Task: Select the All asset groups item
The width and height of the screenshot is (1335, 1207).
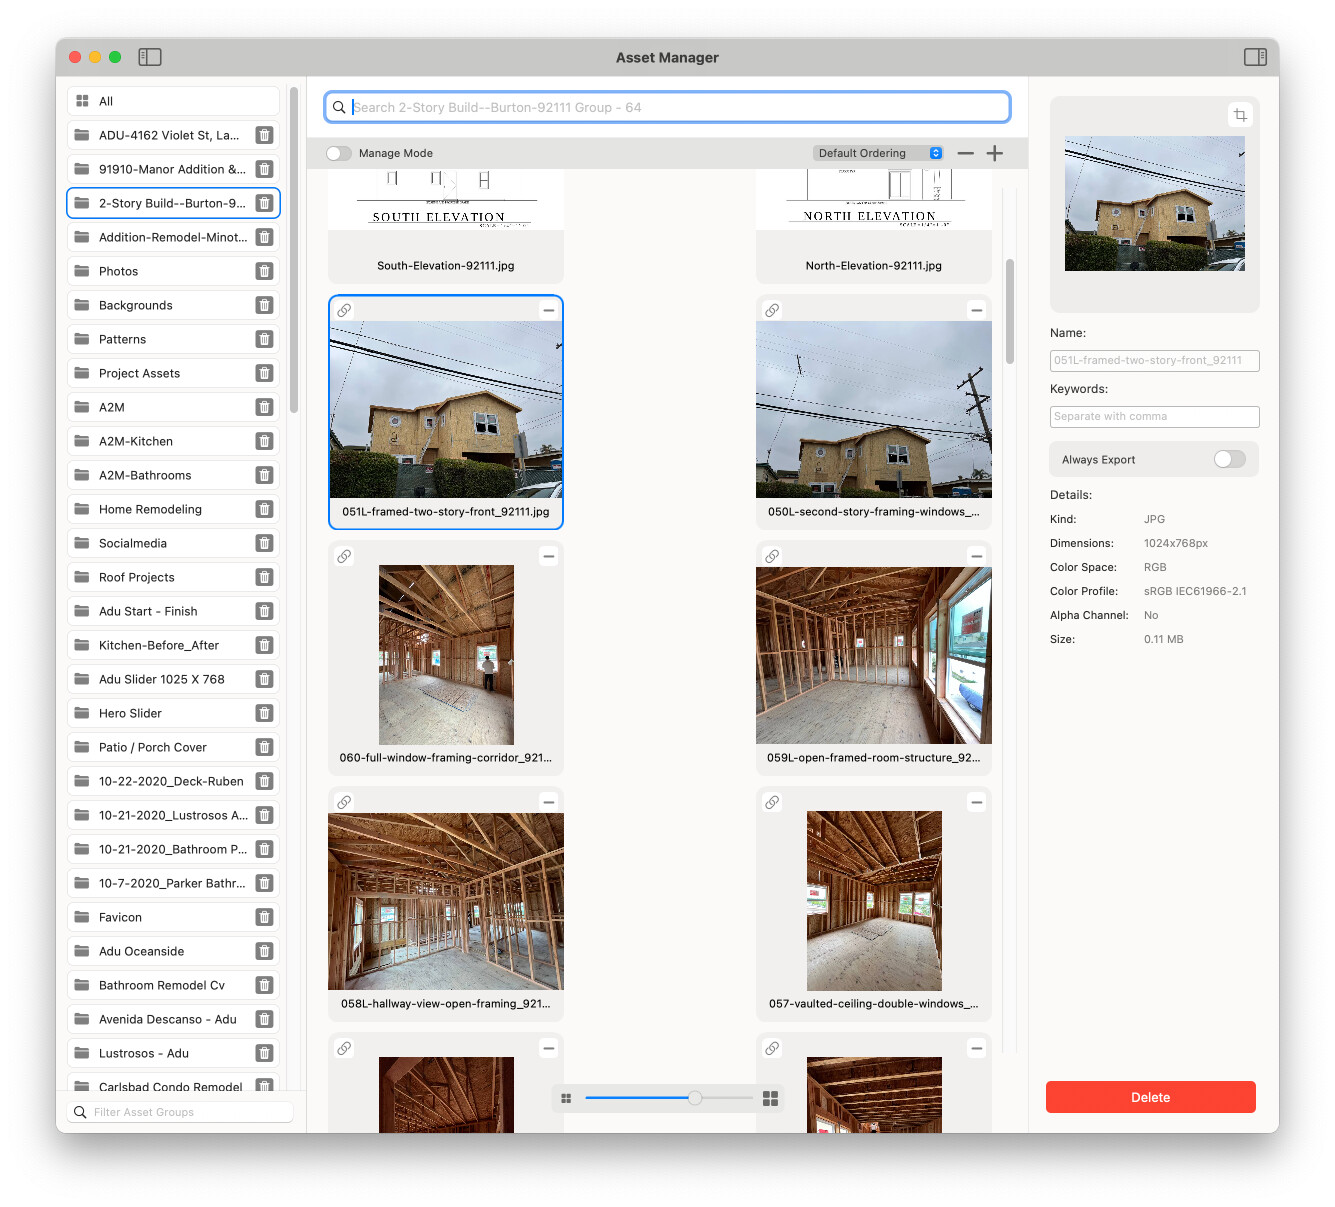Action: point(172,101)
